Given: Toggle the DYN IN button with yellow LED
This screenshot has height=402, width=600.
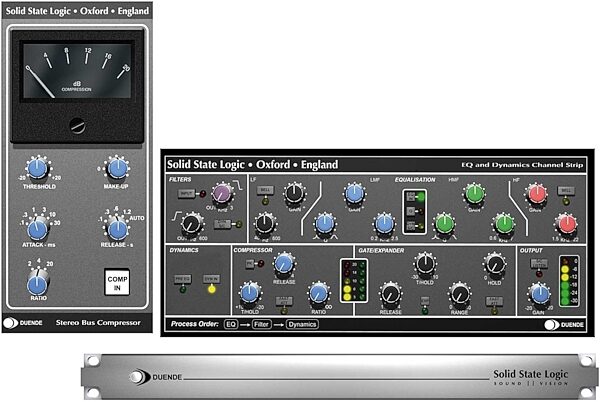Looking at the screenshot, I should click(211, 279).
